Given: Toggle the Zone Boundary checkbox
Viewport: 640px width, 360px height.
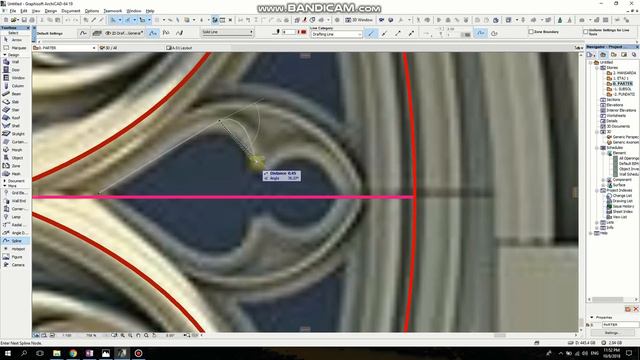Looking at the screenshot, I should click(531, 31).
